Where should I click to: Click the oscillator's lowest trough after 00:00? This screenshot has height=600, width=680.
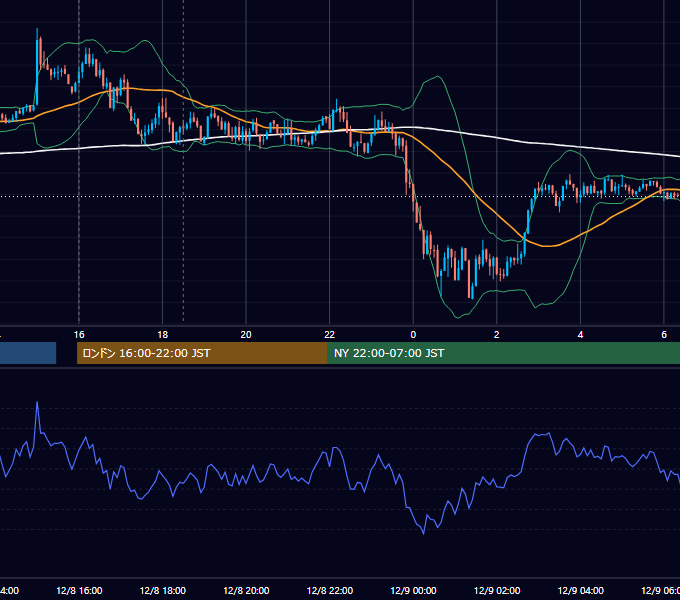[x=424, y=533]
